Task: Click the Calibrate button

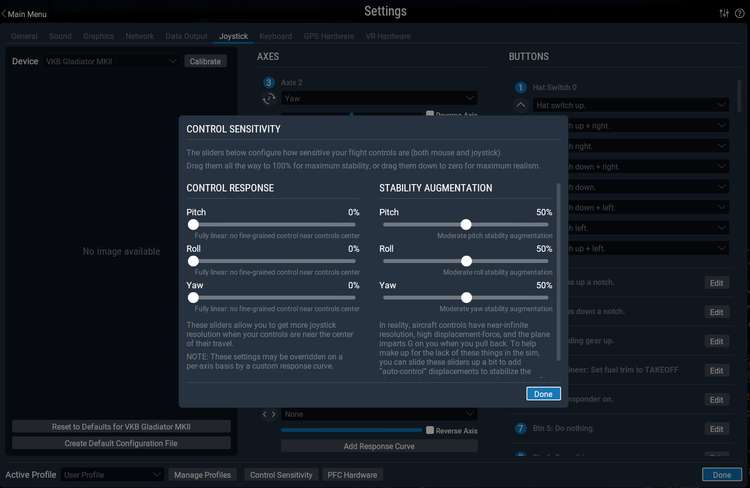Action: coord(205,61)
